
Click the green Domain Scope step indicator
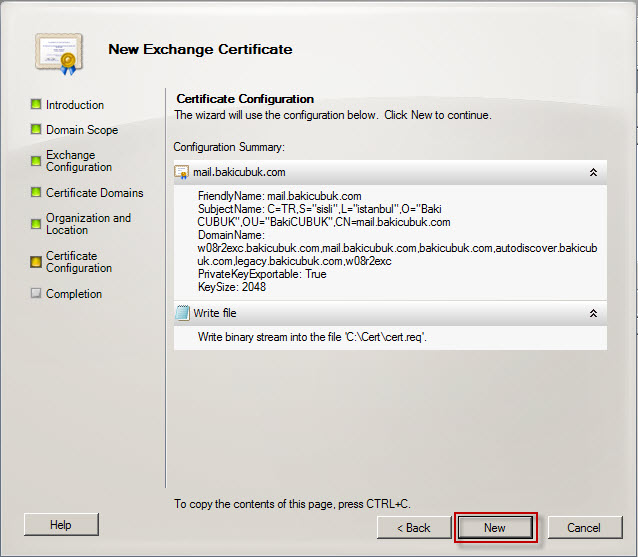pos(36,129)
